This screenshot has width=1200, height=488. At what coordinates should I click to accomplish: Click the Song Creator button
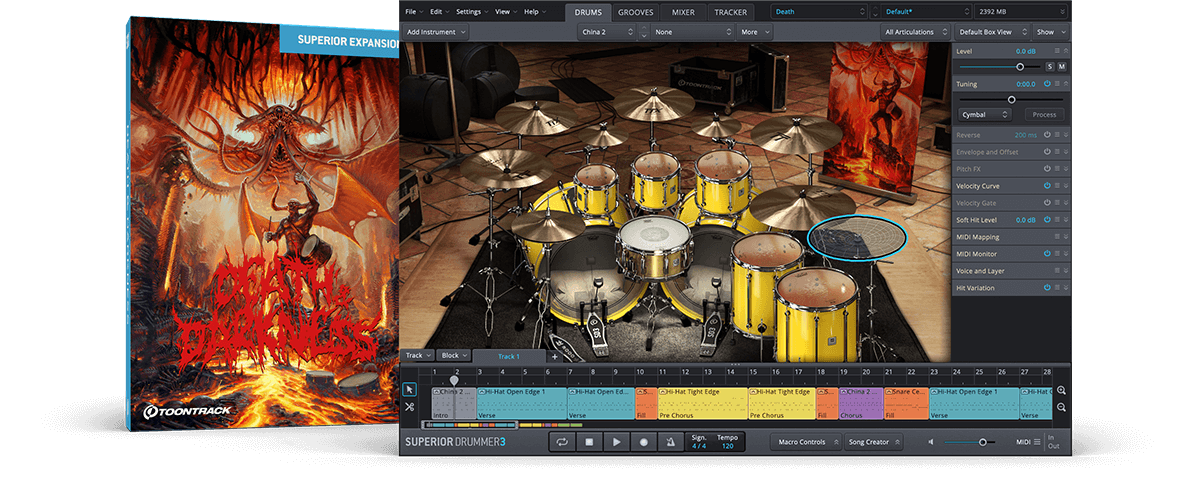pyautogui.click(x=872, y=442)
